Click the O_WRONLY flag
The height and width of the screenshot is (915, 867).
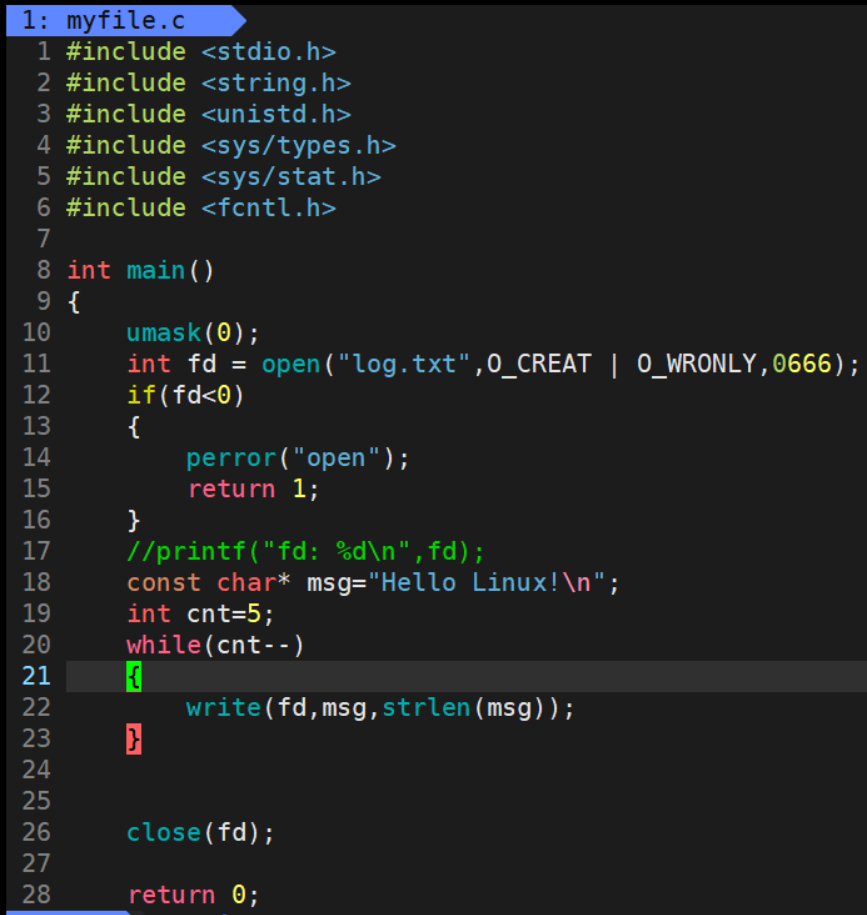pos(697,364)
